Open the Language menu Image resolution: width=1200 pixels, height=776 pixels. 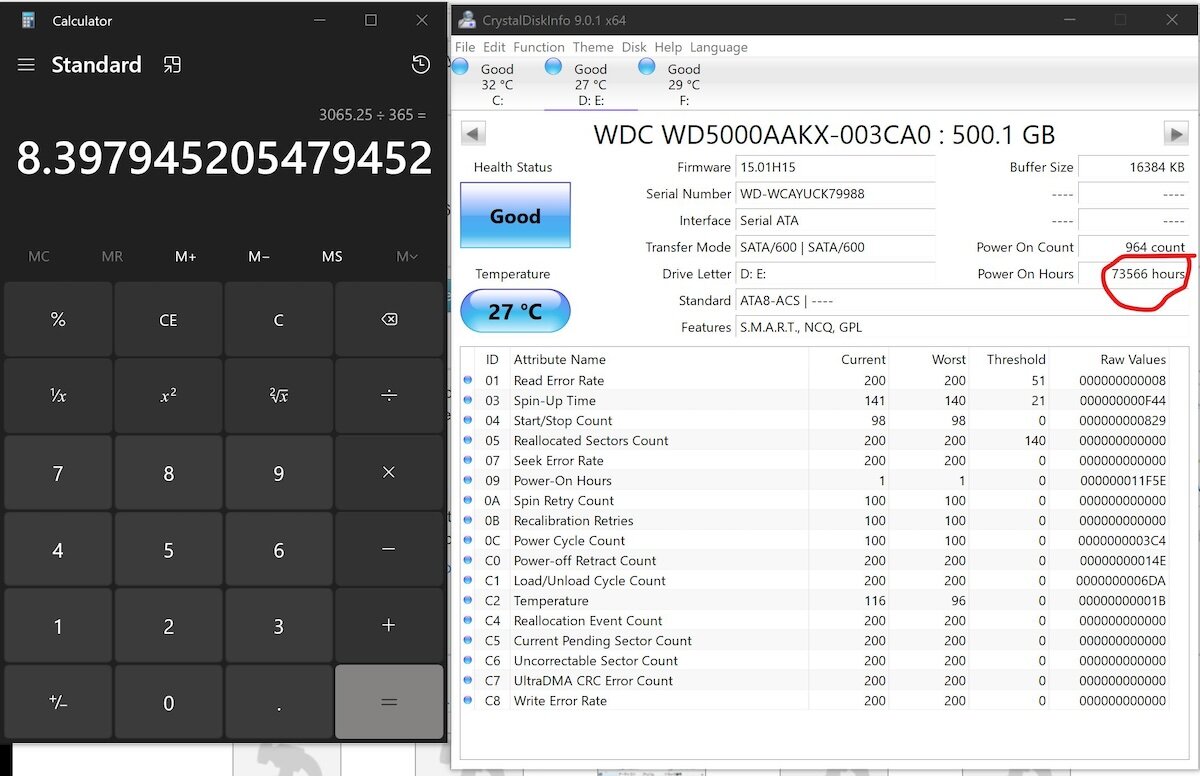(718, 47)
